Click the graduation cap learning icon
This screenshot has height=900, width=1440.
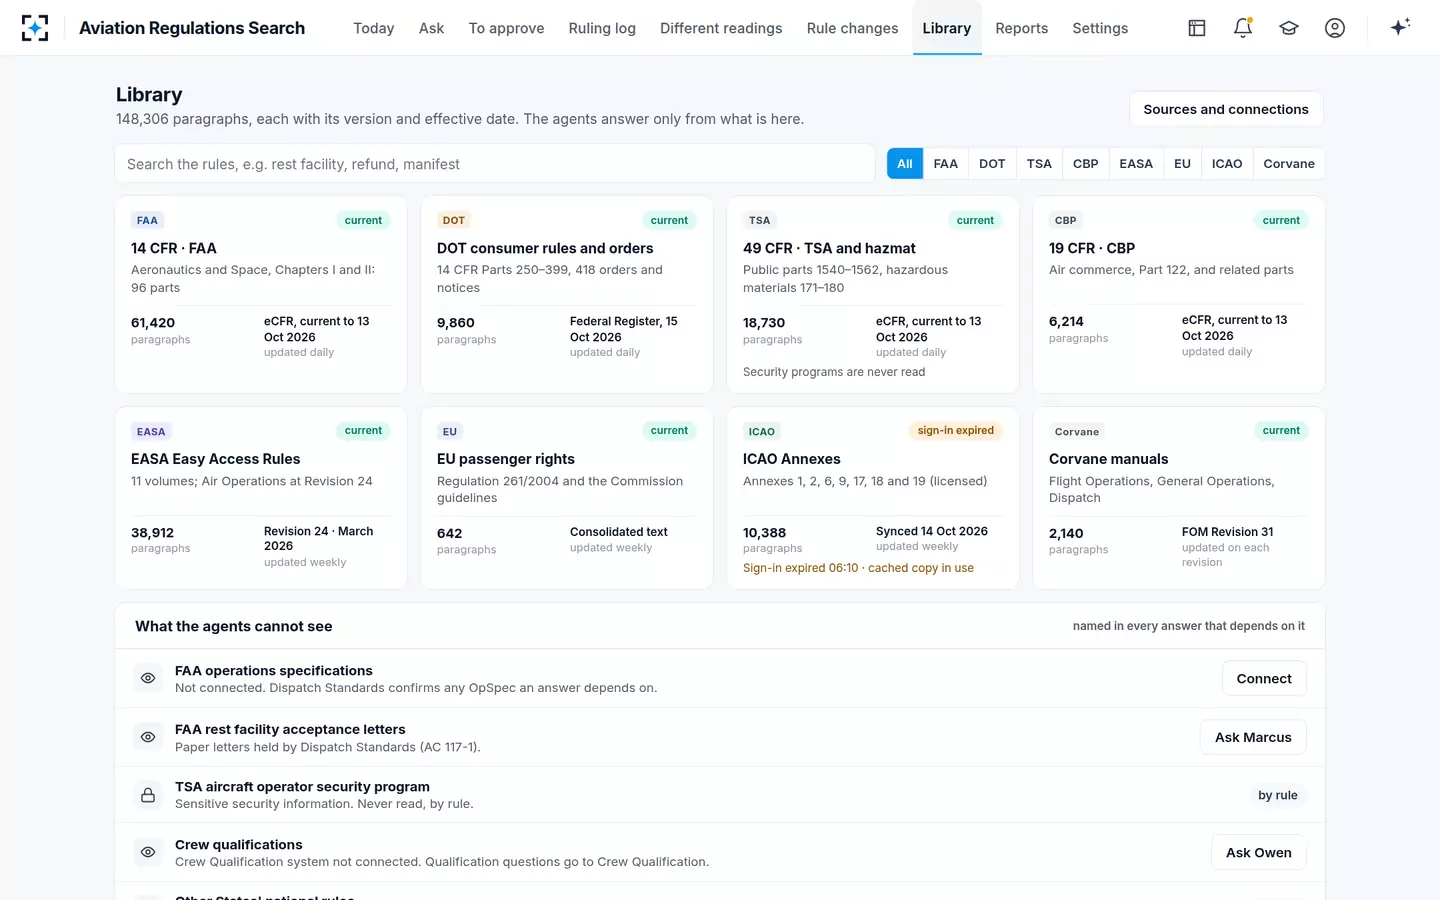1289,28
